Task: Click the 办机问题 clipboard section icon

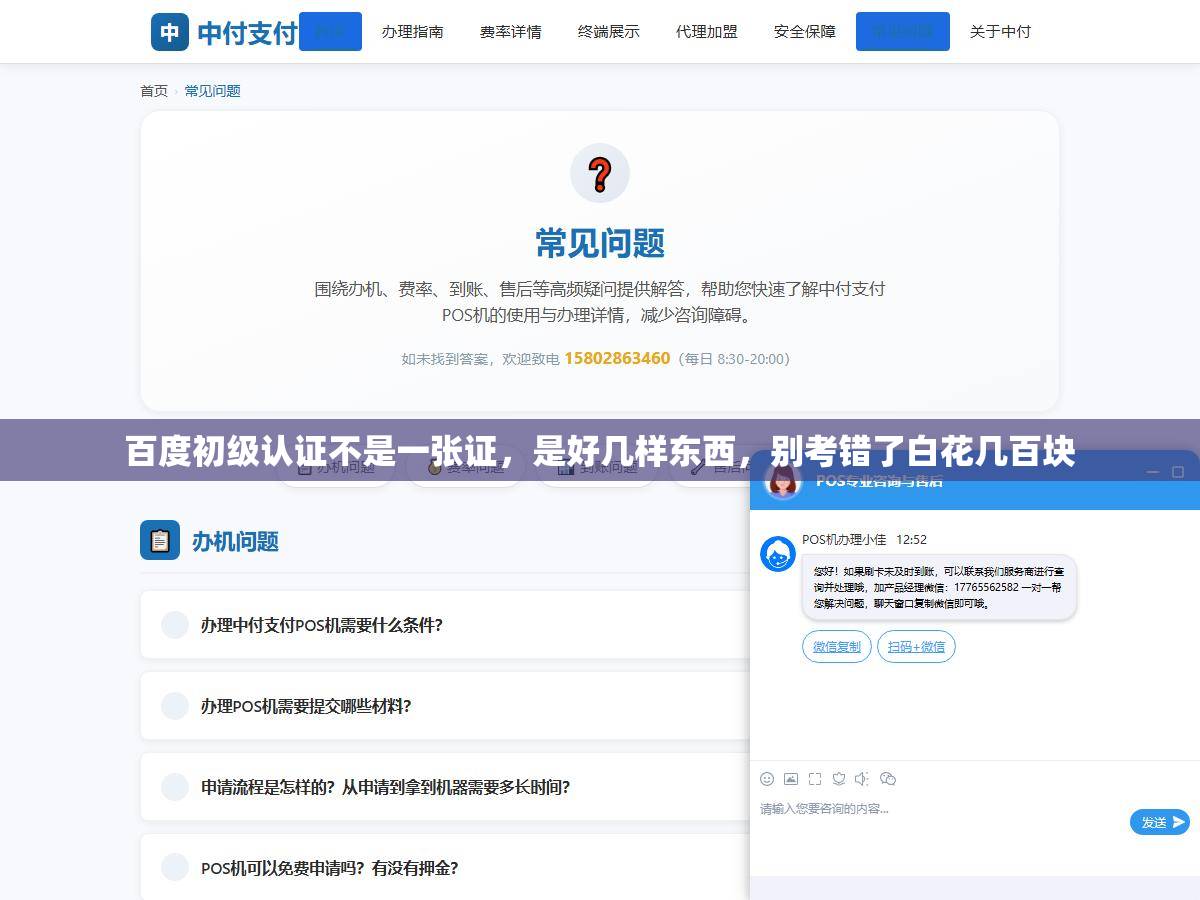Action: pyautogui.click(x=160, y=540)
